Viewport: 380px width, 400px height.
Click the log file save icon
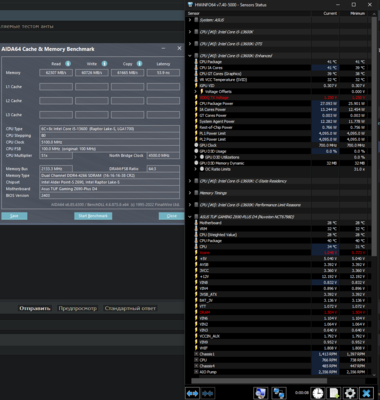334,393
